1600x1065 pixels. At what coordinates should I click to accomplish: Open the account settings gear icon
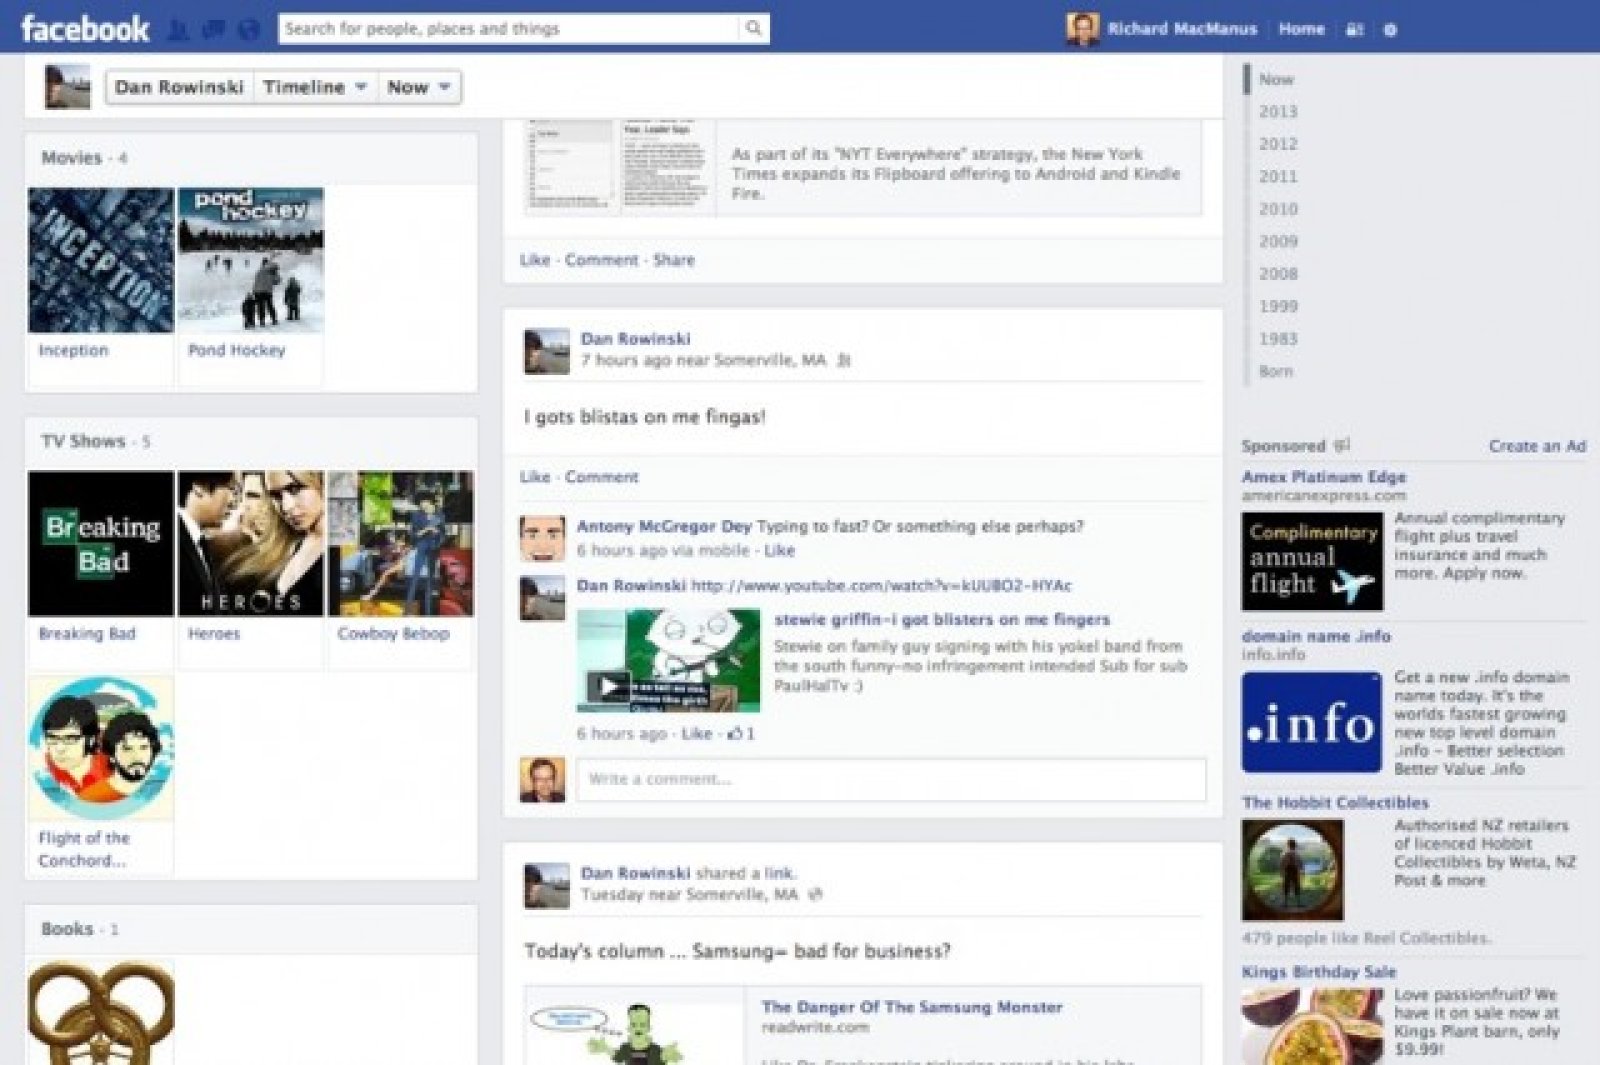coord(1390,30)
